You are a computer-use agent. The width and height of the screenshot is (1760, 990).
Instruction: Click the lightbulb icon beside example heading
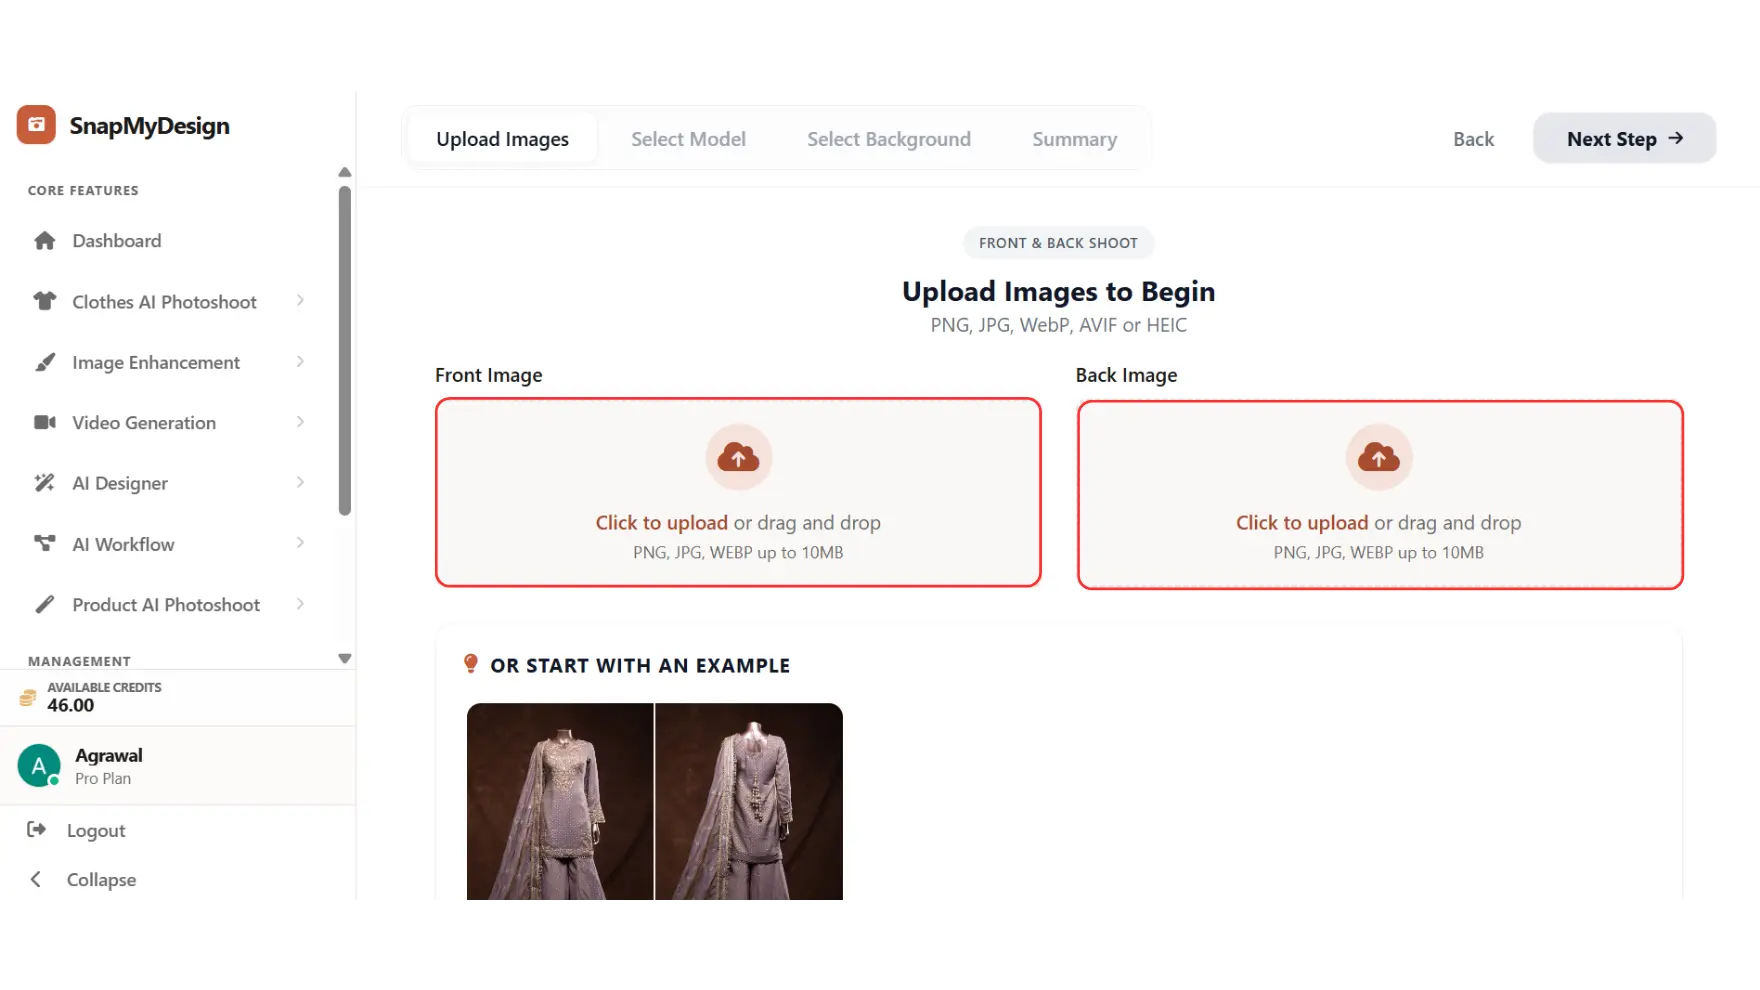click(471, 664)
